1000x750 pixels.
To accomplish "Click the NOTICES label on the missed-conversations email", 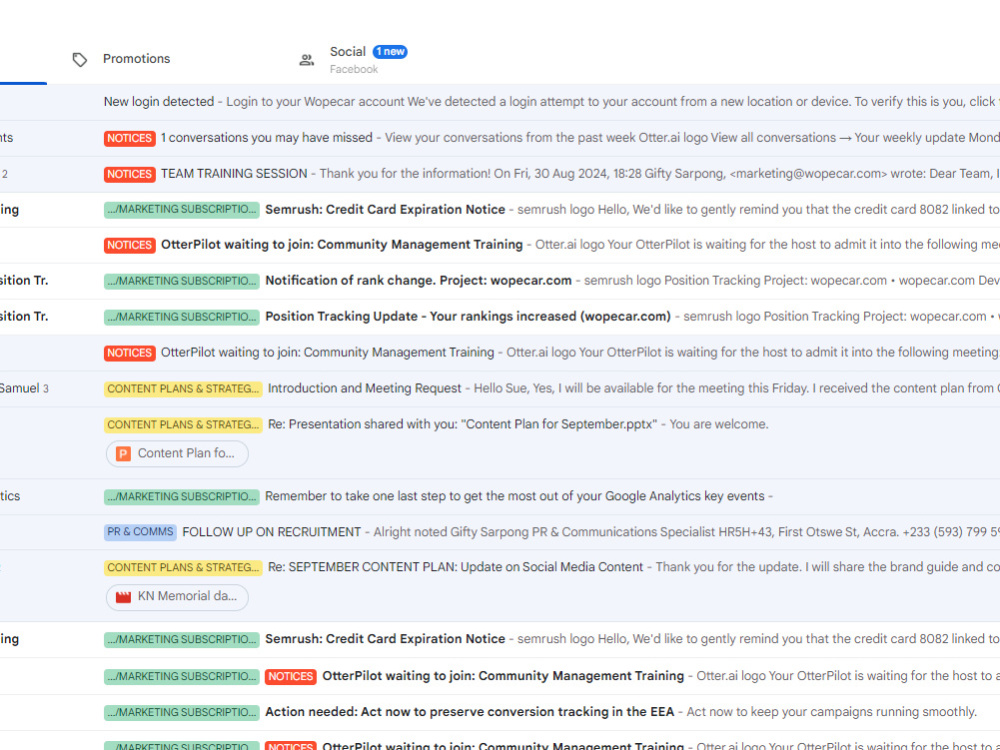I will point(129,138).
